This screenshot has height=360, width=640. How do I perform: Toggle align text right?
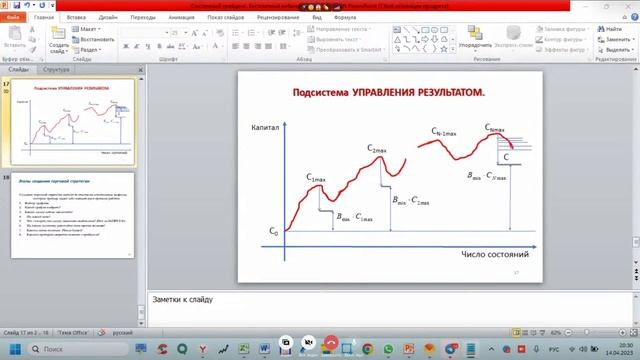point(258,47)
